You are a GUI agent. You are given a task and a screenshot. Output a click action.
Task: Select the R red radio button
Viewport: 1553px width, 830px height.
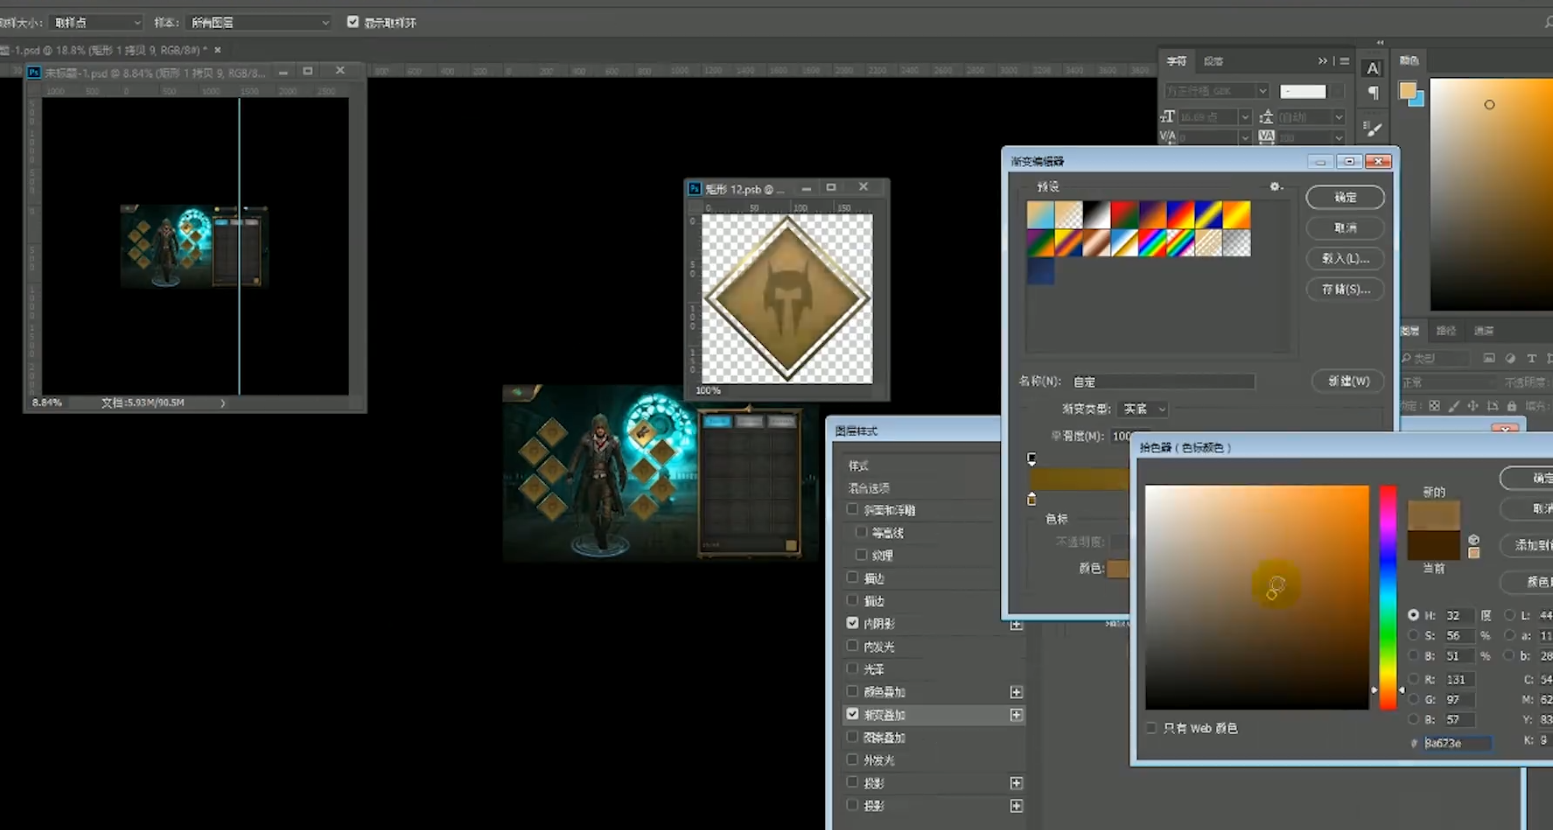point(1413,679)
